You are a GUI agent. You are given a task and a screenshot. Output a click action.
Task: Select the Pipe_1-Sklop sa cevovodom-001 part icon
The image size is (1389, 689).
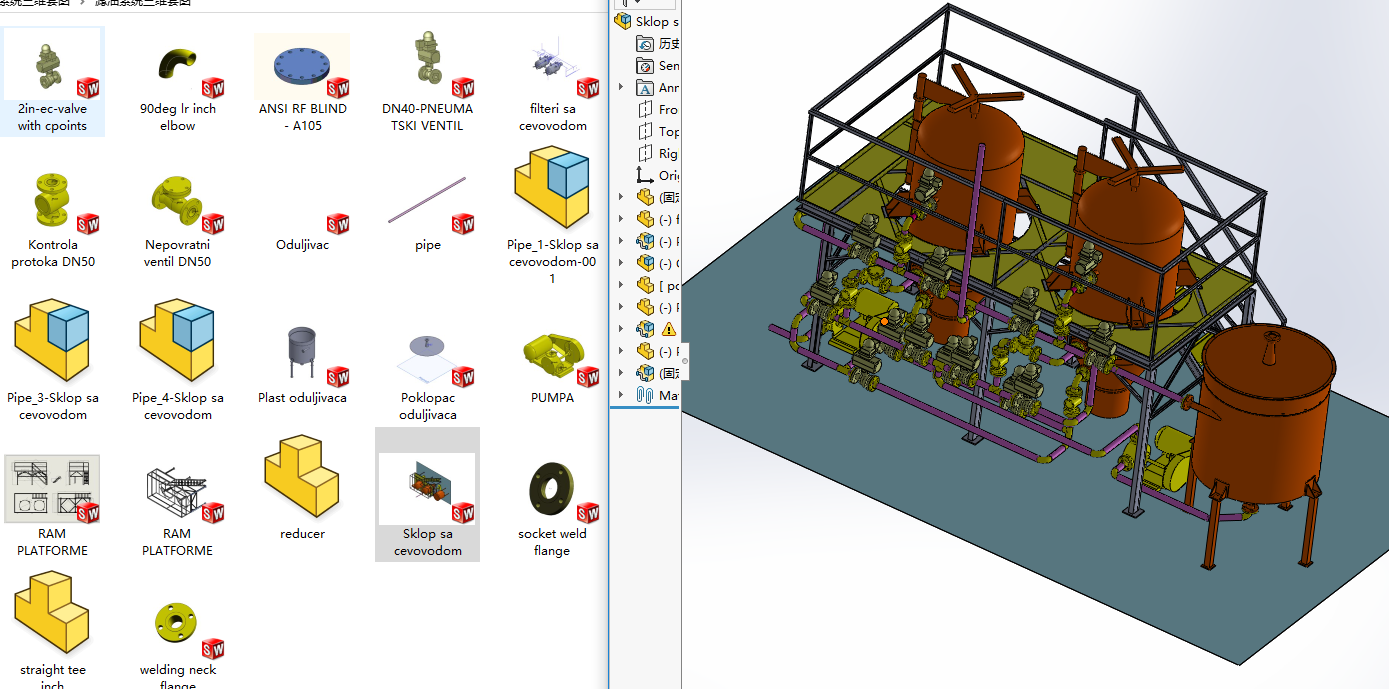pos(552,186)
